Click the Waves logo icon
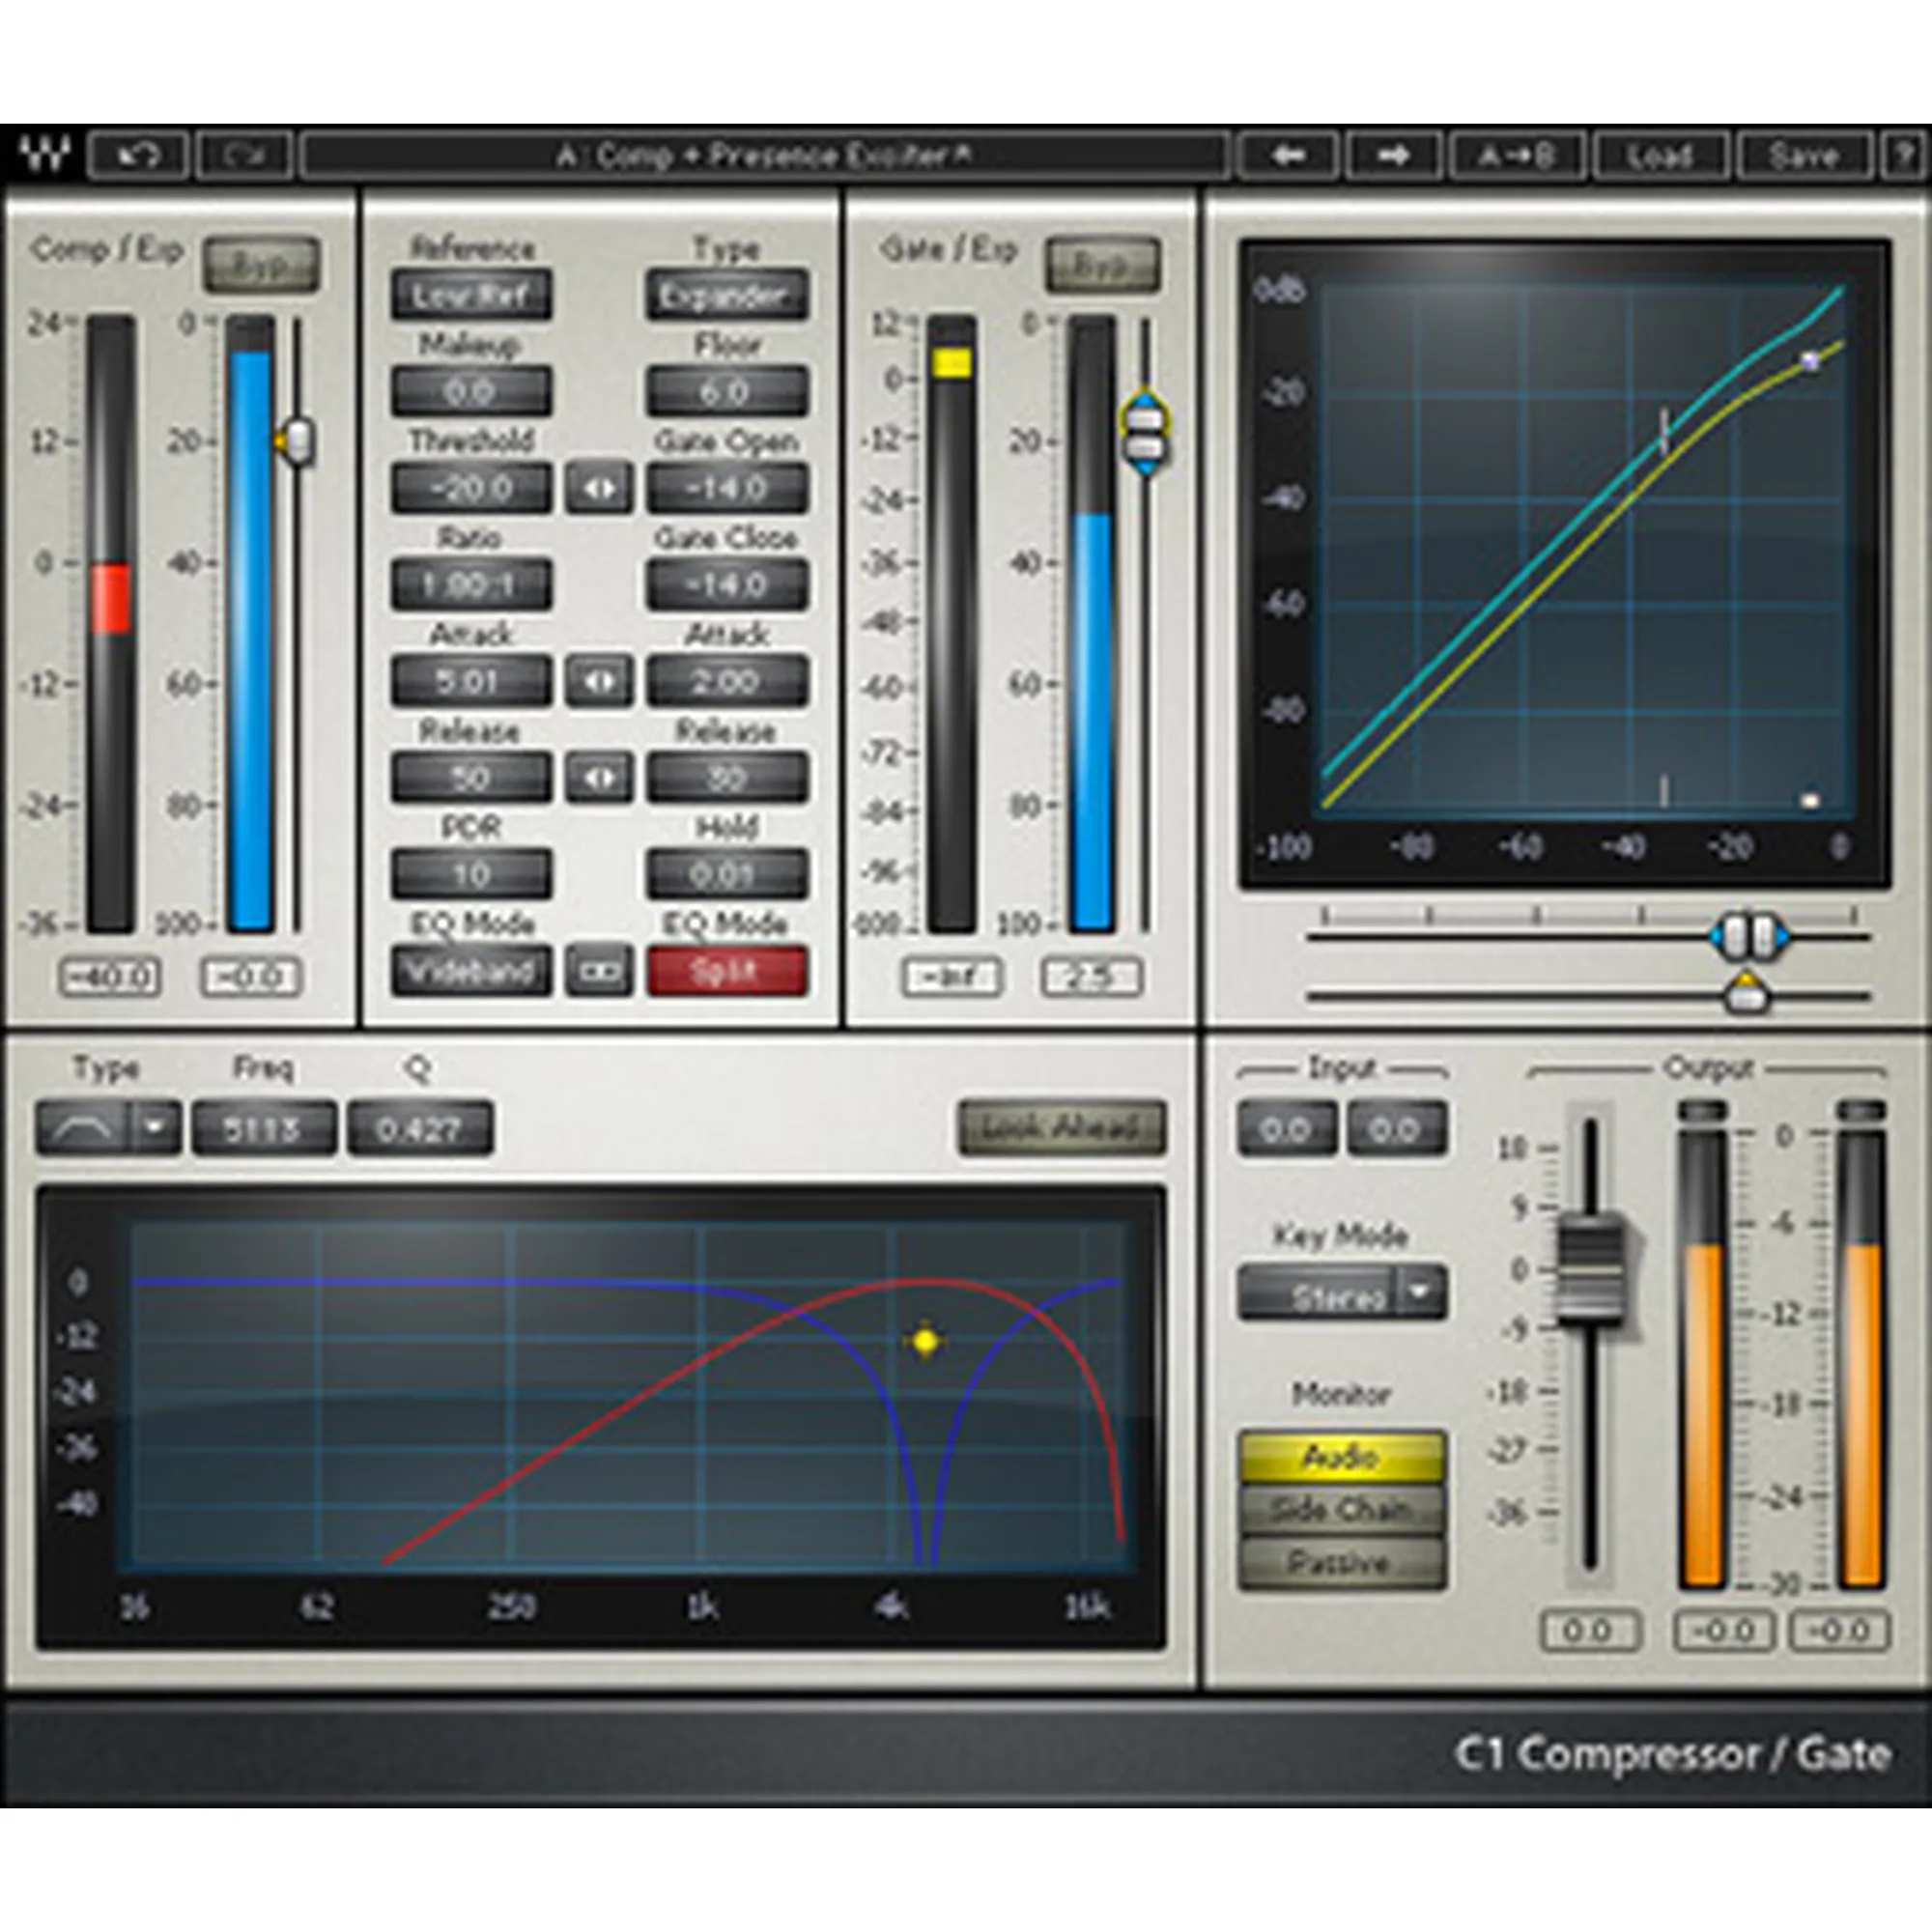Screen dimensions: 1932x1932 click(46, 155)
